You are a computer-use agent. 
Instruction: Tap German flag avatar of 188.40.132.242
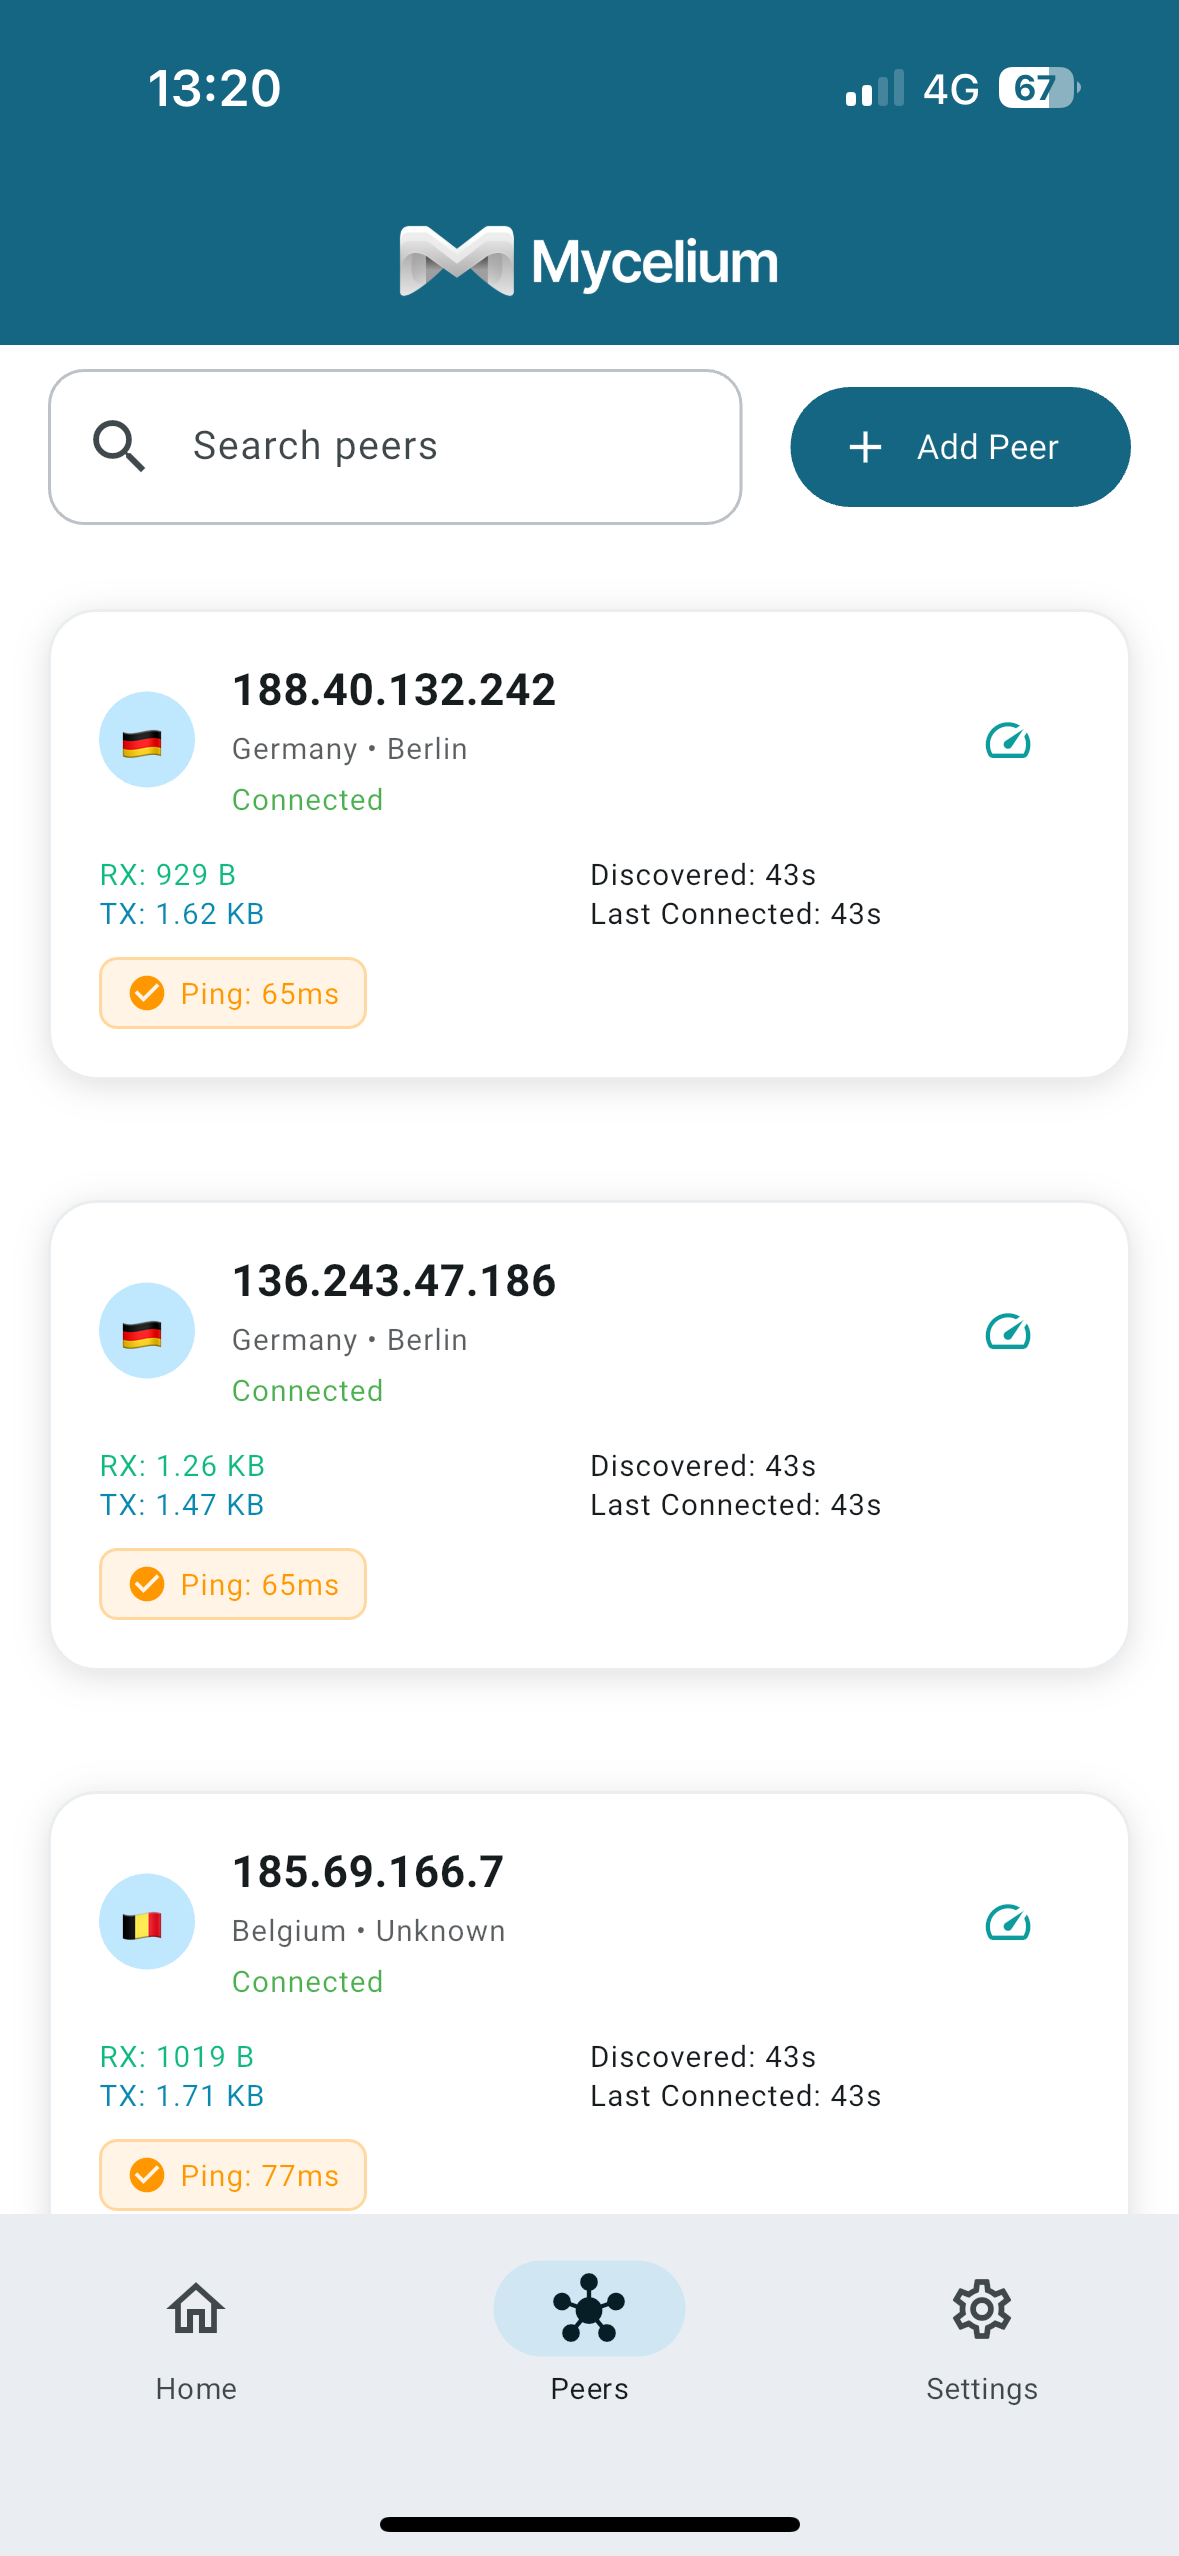click(147, 740)
